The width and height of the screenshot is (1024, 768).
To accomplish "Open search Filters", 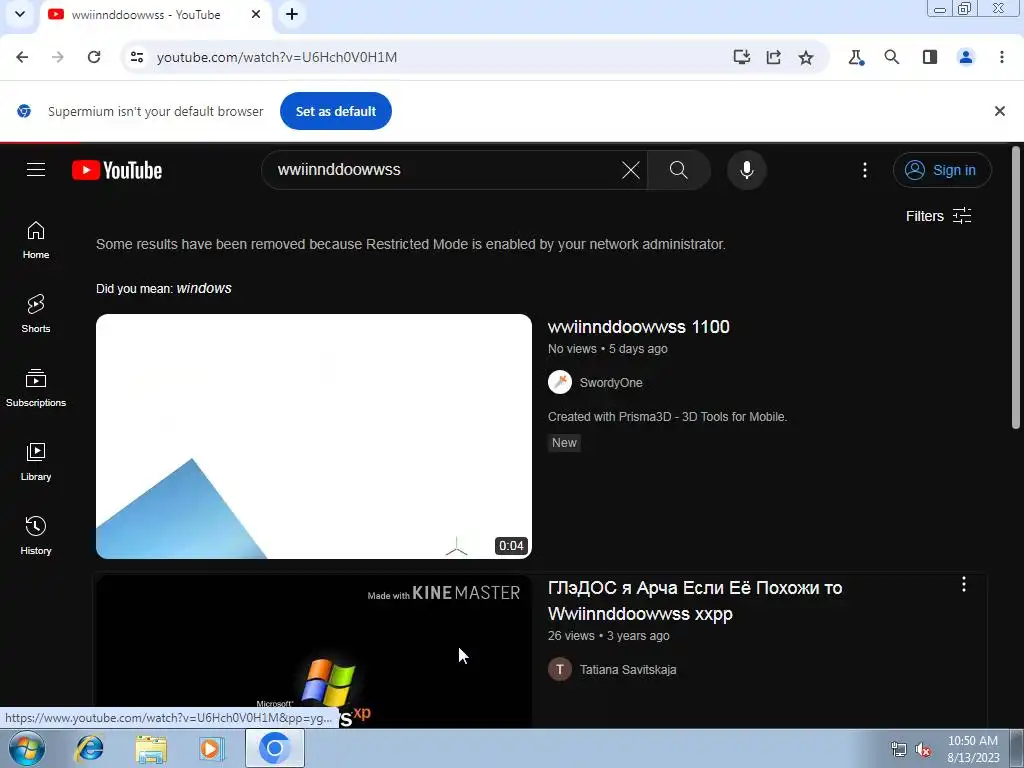I will tap(938, 216).
